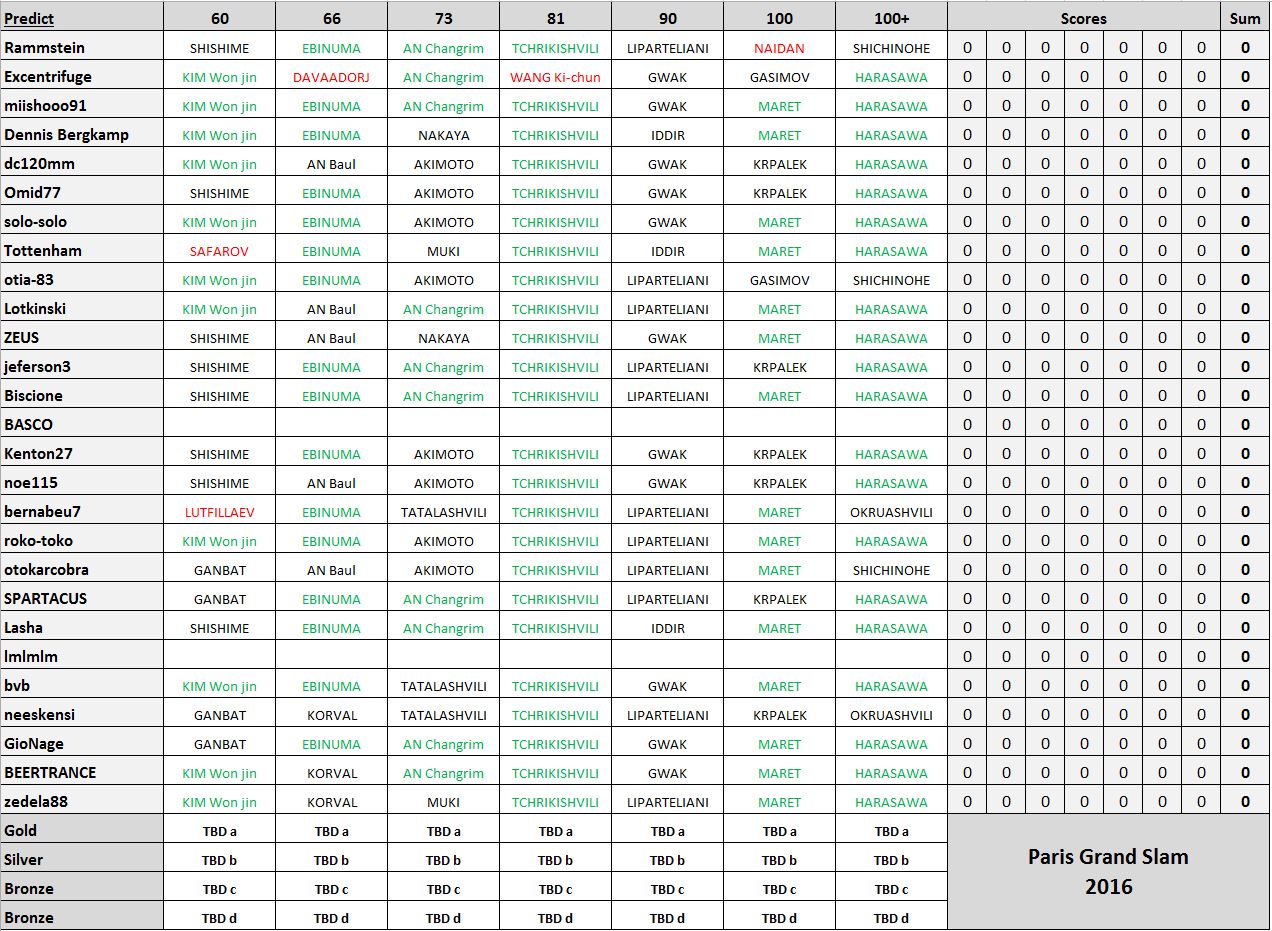The image size is (1272, 931).
Task: Select the Omid77 name cell
Action: pyautogui.click(x=82, y=192)
